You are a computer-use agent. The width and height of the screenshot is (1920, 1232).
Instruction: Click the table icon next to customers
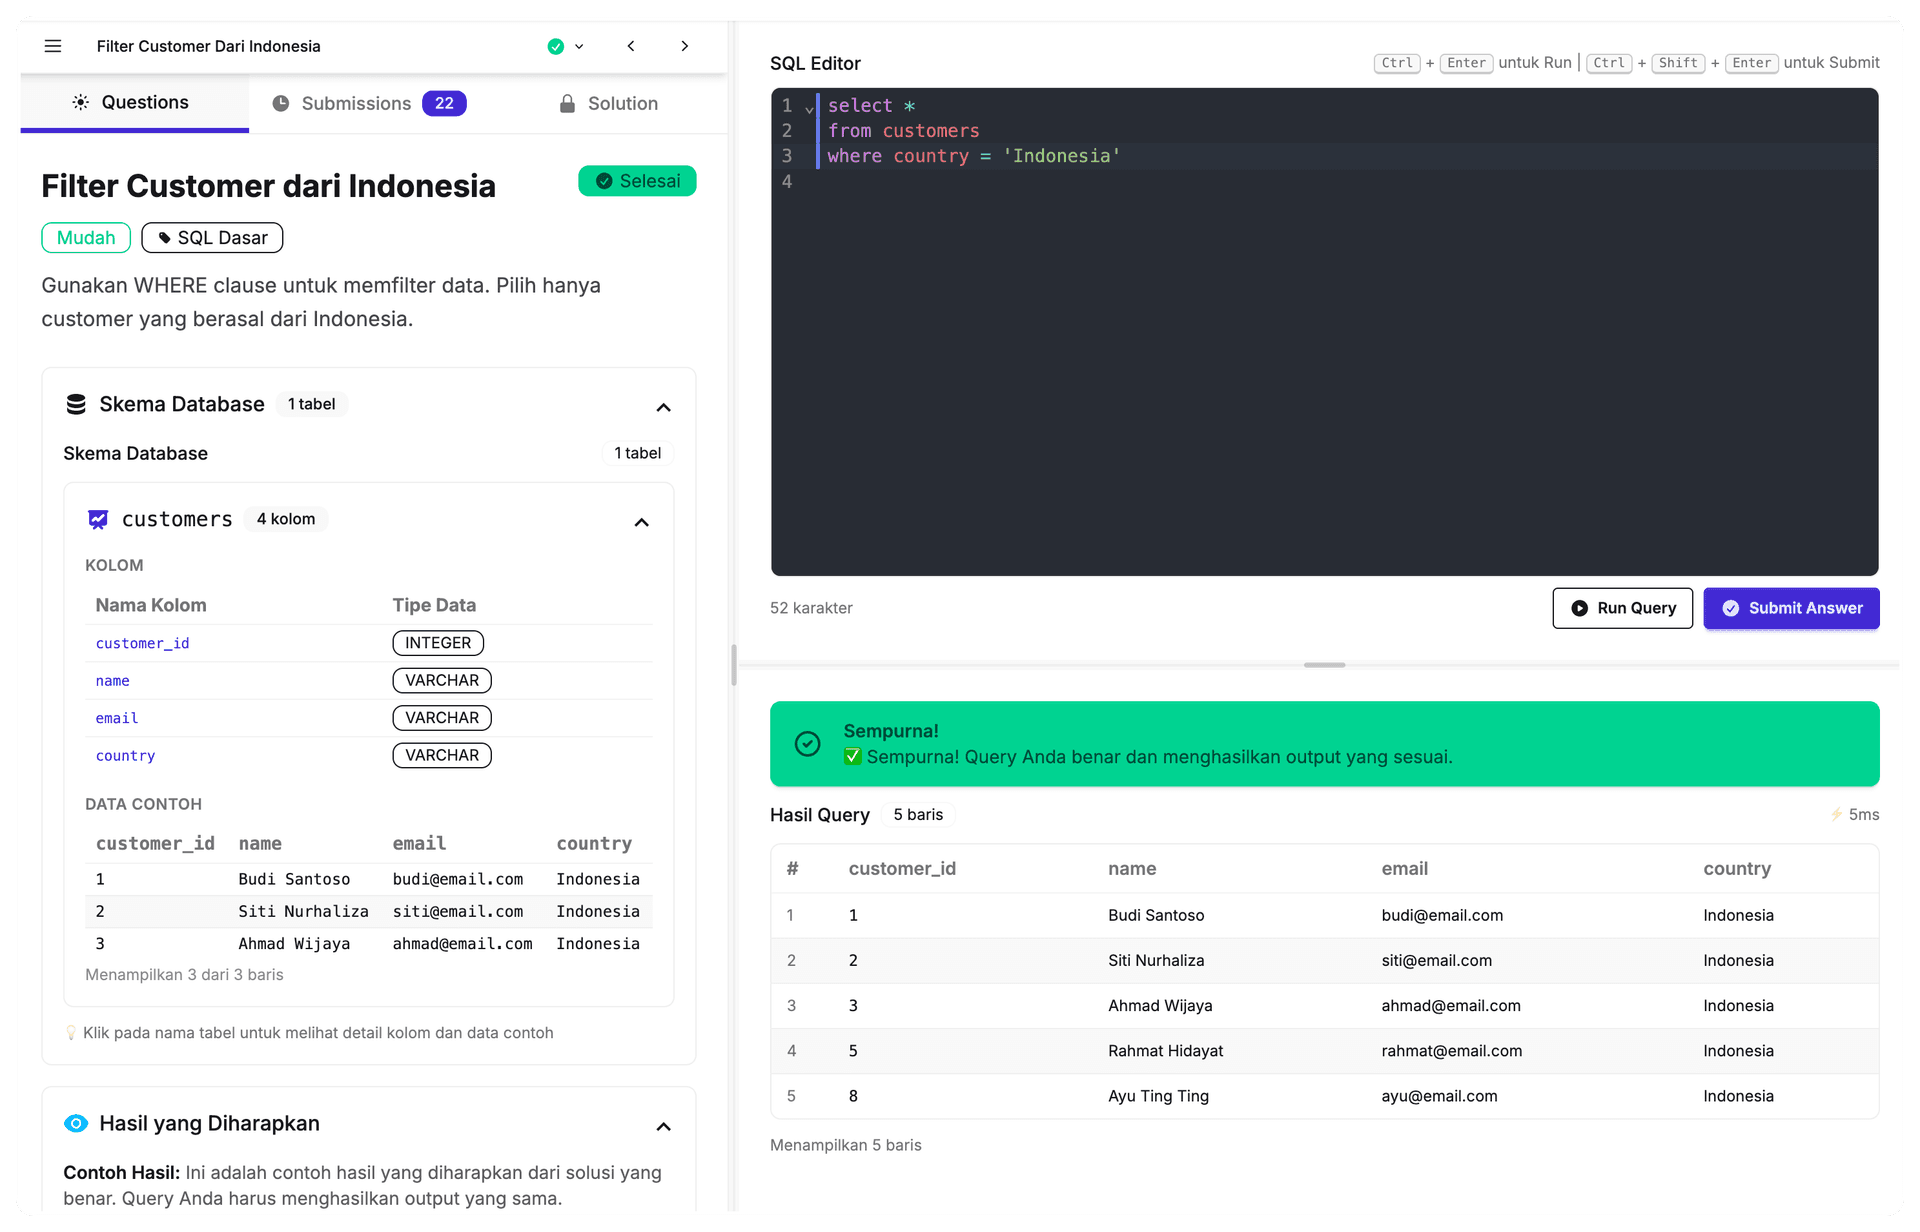[97, 519]
